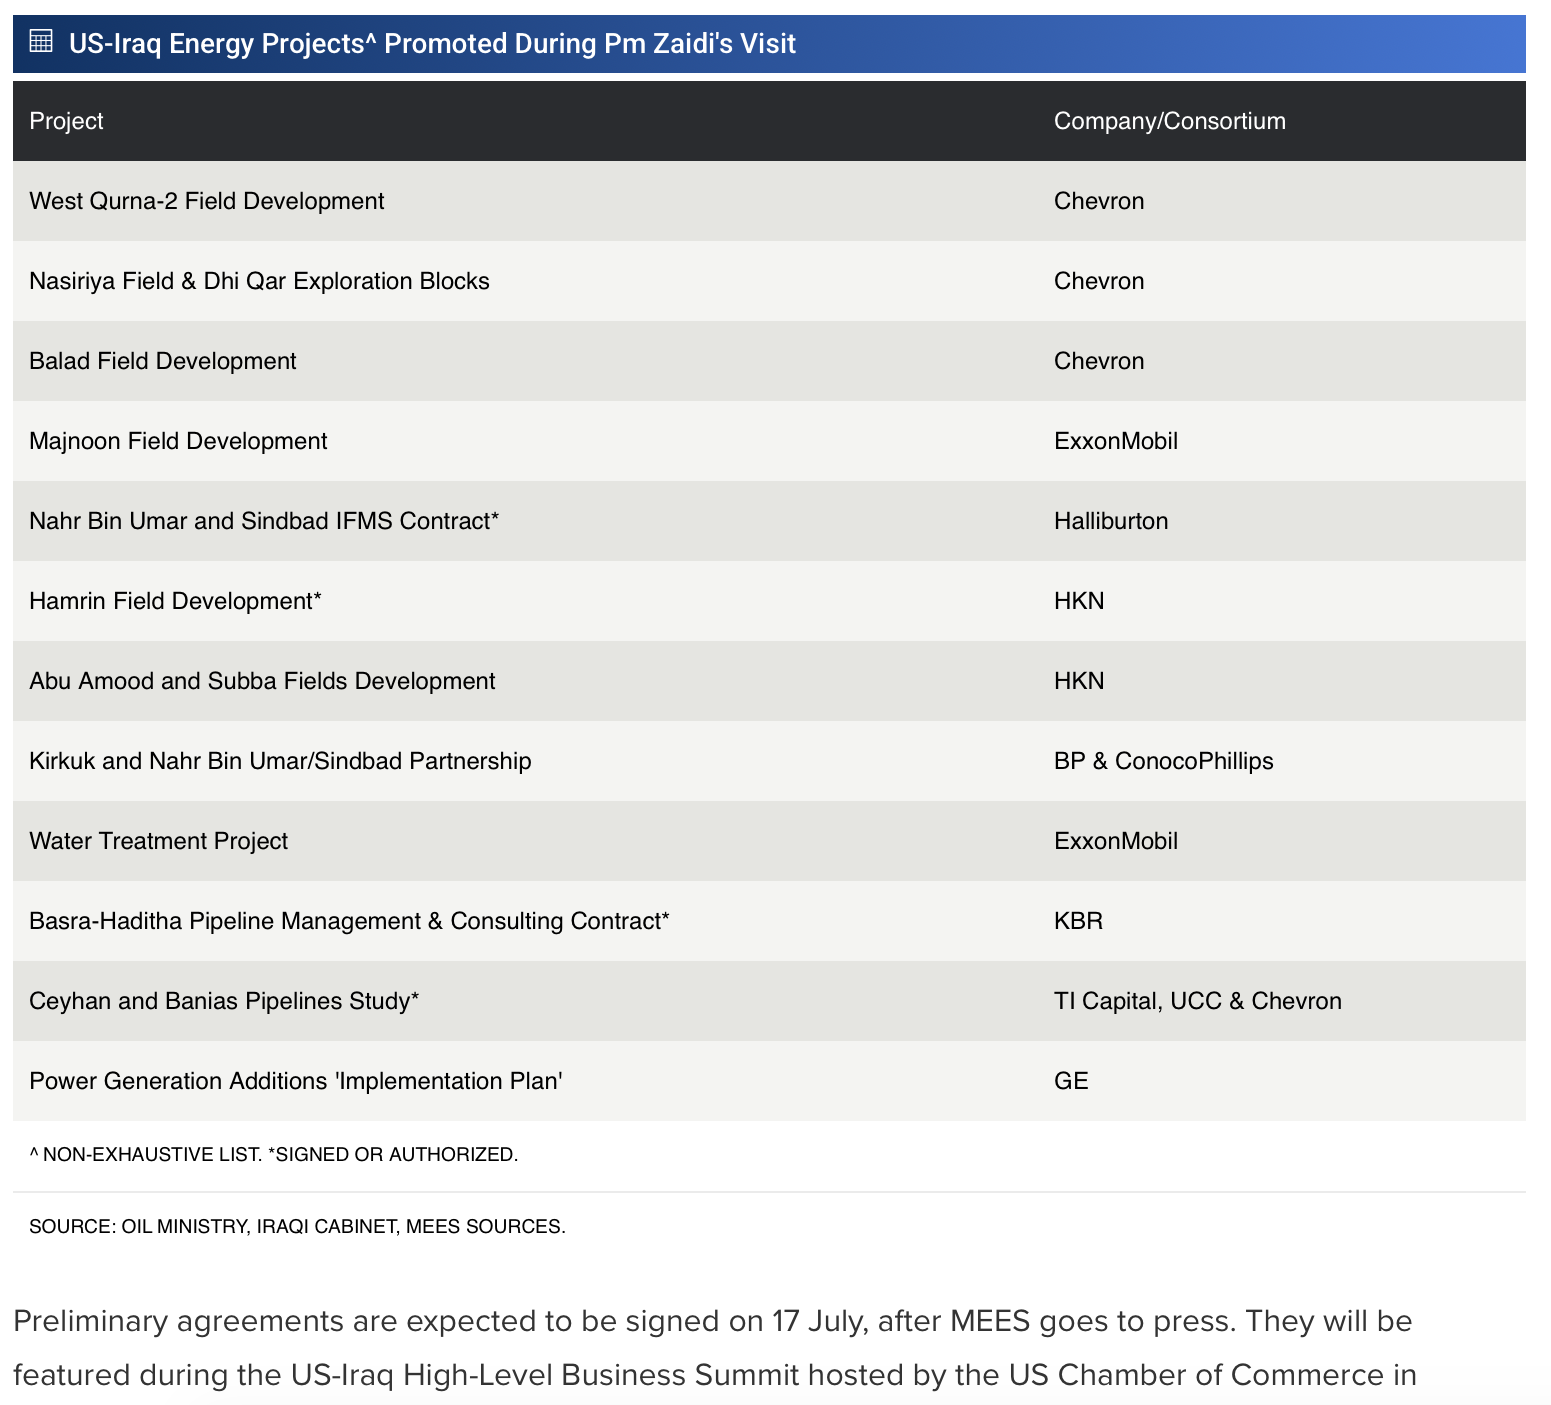This screenshot has height=1405, width=1551.
Task: Select "Basra-Haditha Pipeline Management & Consulting Contract*"
Action: 349,921
